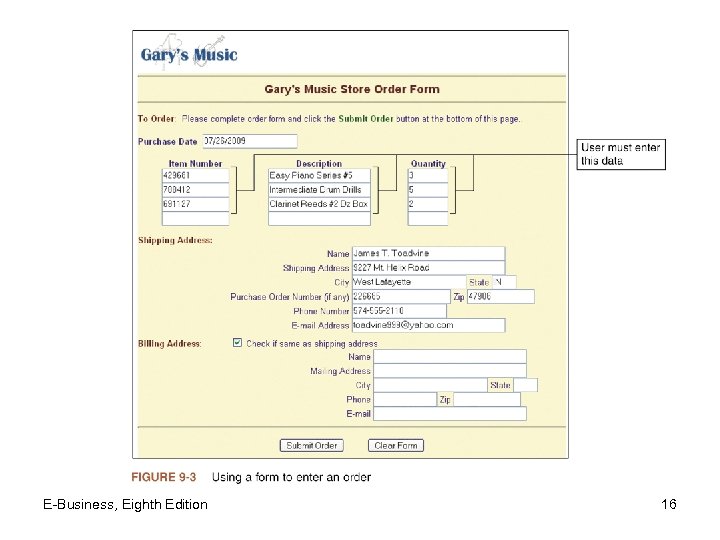The image size is (720, 540).
Task: Click the billing Zip field
Action: [487, 399]
